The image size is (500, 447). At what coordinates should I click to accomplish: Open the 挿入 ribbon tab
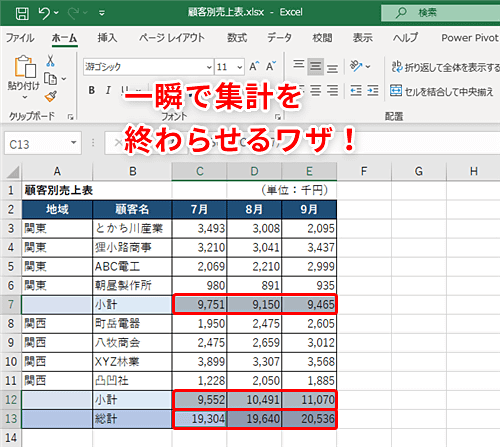107,38
